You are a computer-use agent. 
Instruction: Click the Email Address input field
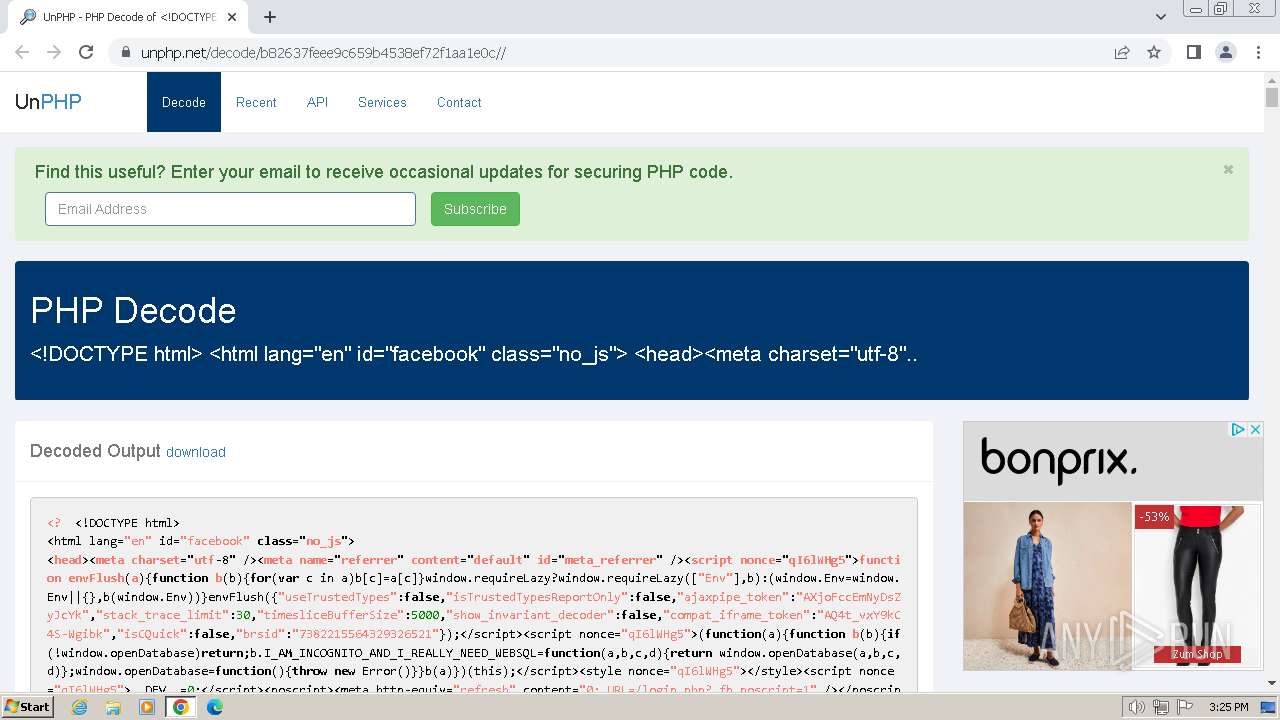230,209
